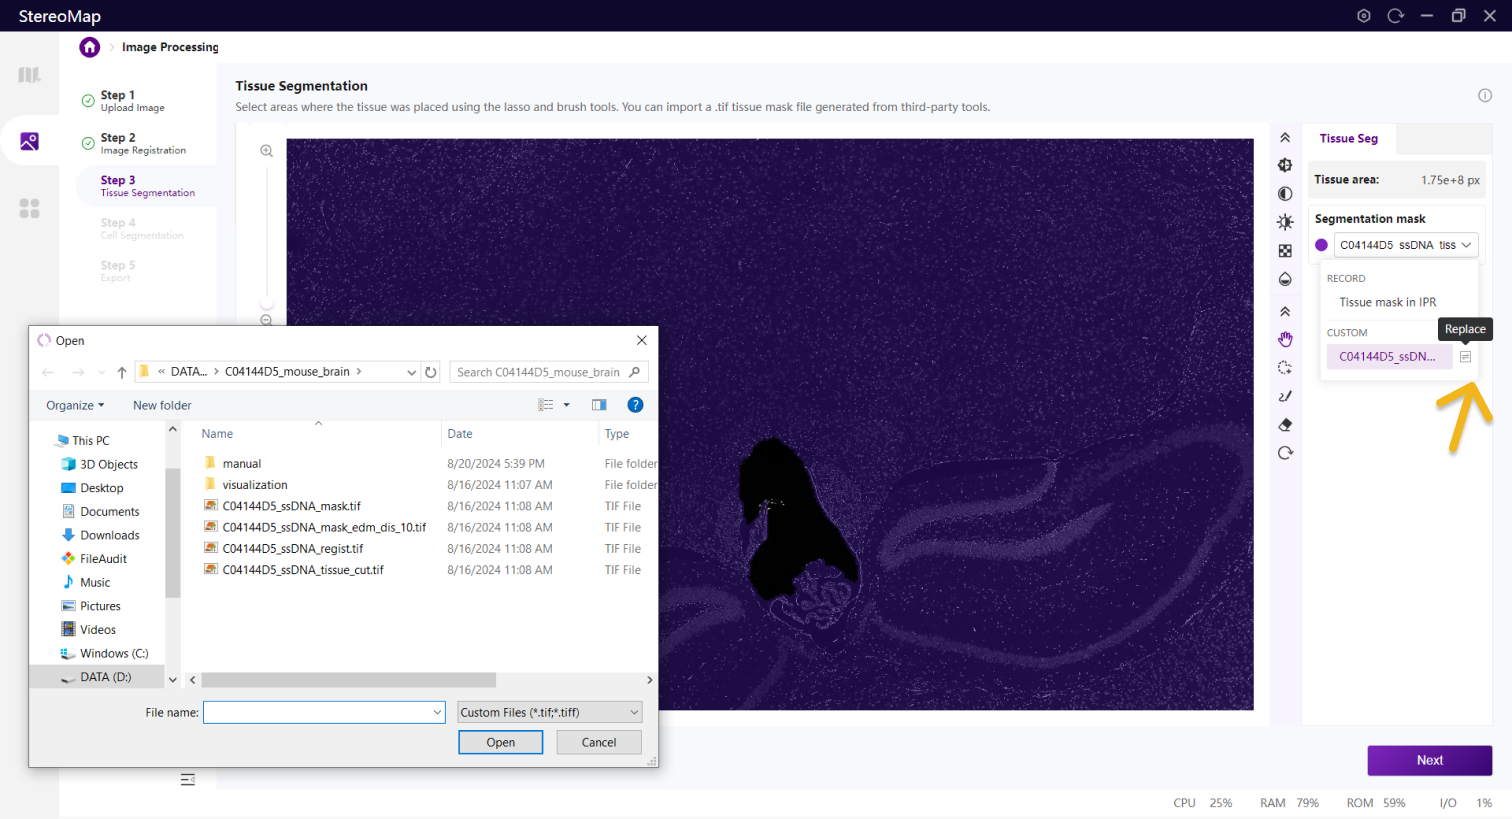Choose Tissue mask in IPR option

click(1387, 302)
